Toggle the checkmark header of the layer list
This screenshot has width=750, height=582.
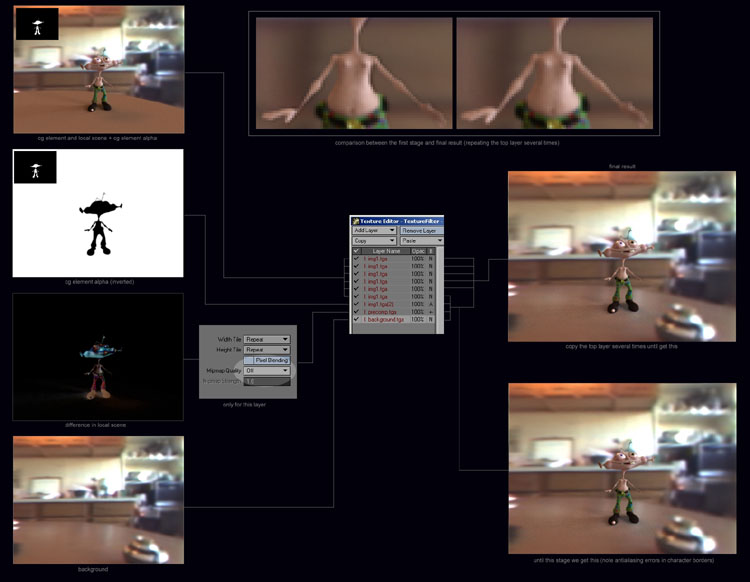tap(356, 251)
